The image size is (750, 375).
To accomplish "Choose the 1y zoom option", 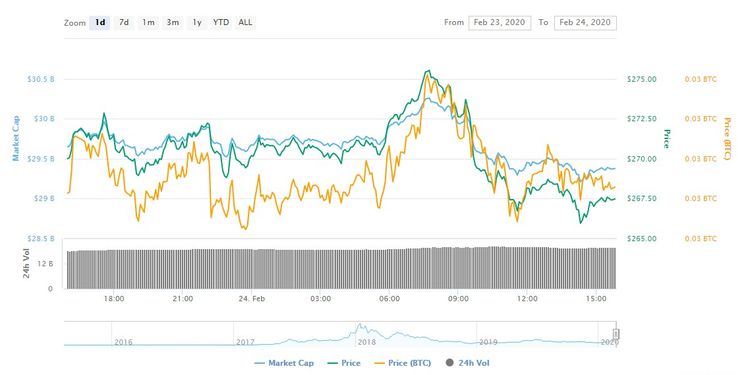I will [197, 22].
